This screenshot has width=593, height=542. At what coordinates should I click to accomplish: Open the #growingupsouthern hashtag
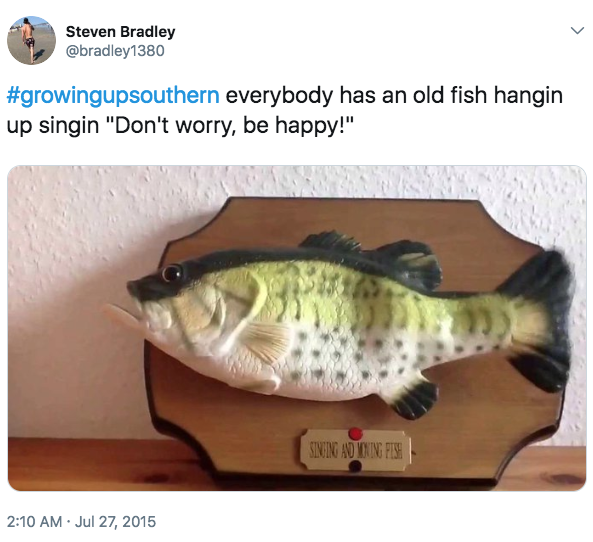(x=113, y=96)
